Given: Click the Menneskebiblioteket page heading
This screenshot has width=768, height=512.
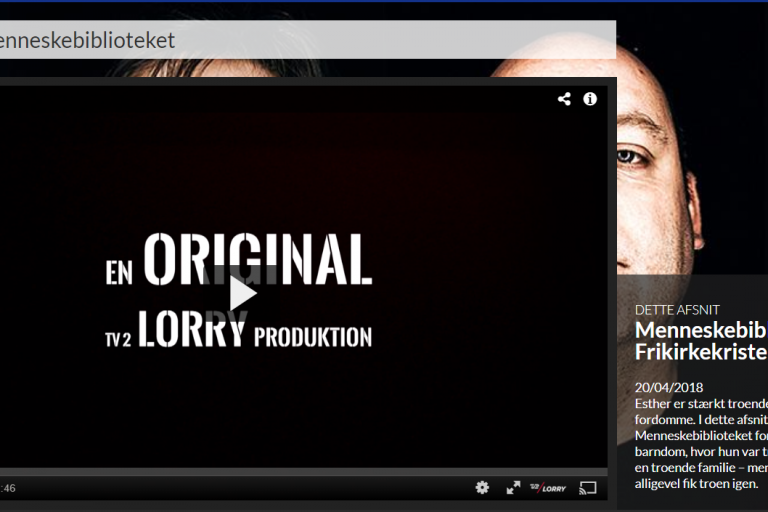Looking at the screenshot, I should coord(88,40).
